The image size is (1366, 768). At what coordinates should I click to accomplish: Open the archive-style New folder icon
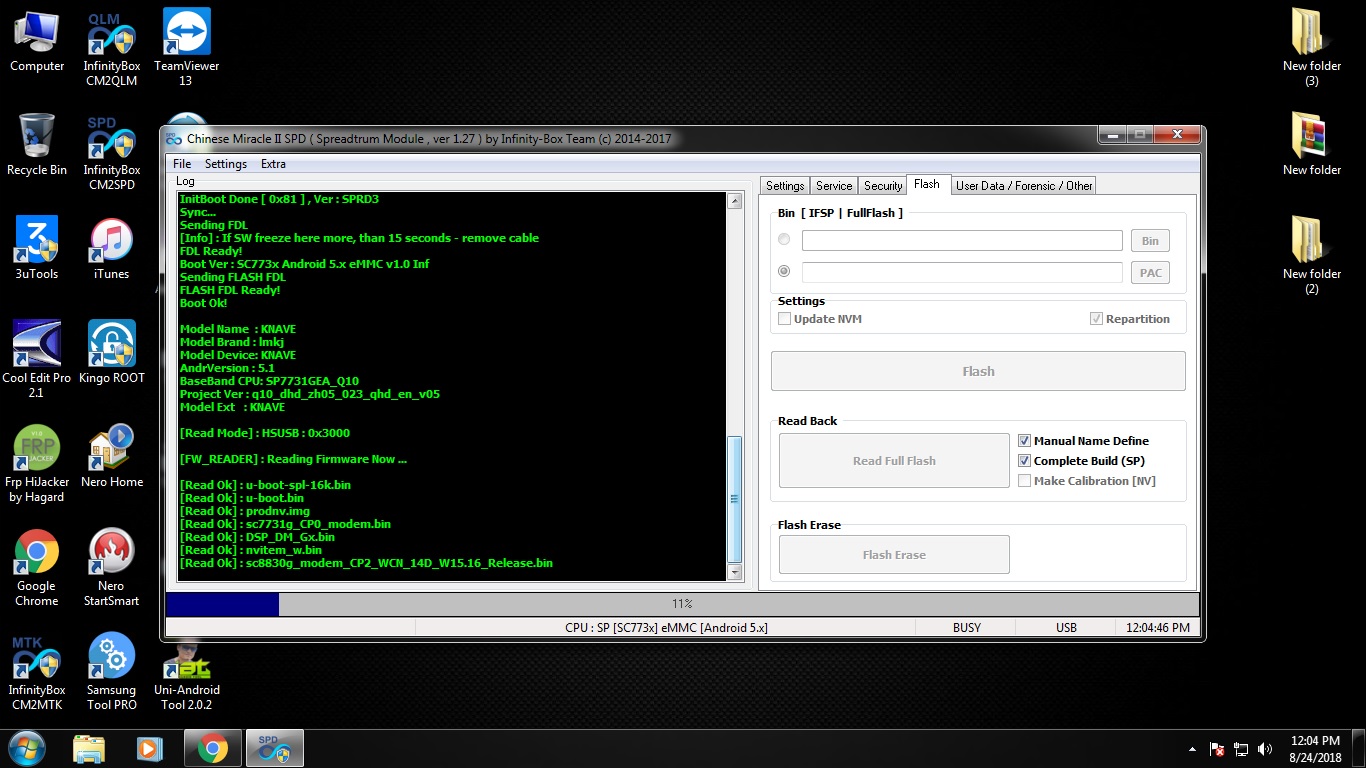1312,145
